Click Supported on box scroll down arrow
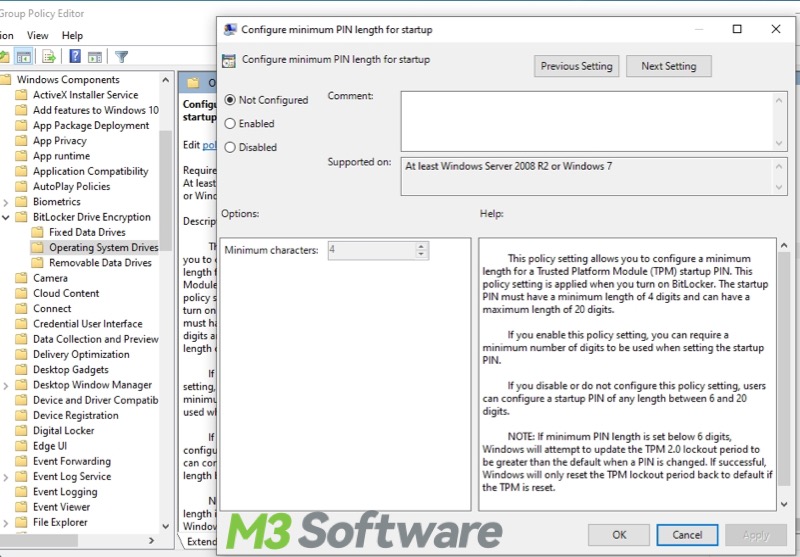 coord(779,187)
